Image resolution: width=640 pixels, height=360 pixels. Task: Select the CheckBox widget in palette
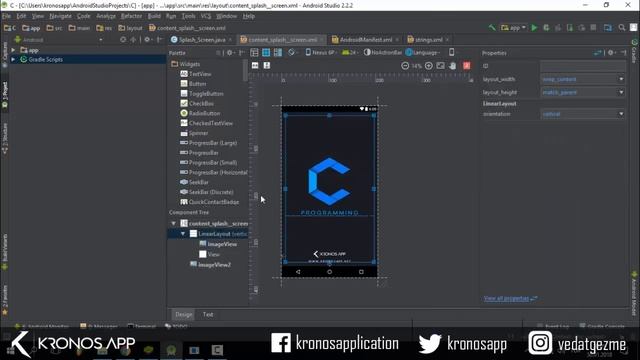[x=197, y=103]
